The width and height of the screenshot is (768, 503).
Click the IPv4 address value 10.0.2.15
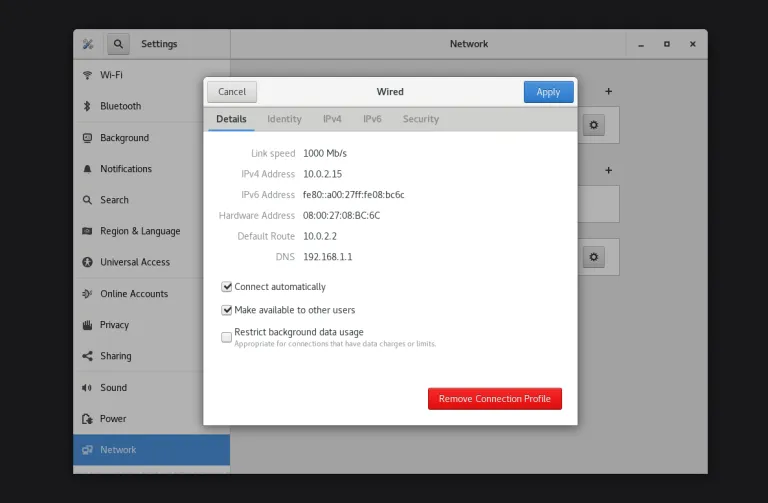322,174
